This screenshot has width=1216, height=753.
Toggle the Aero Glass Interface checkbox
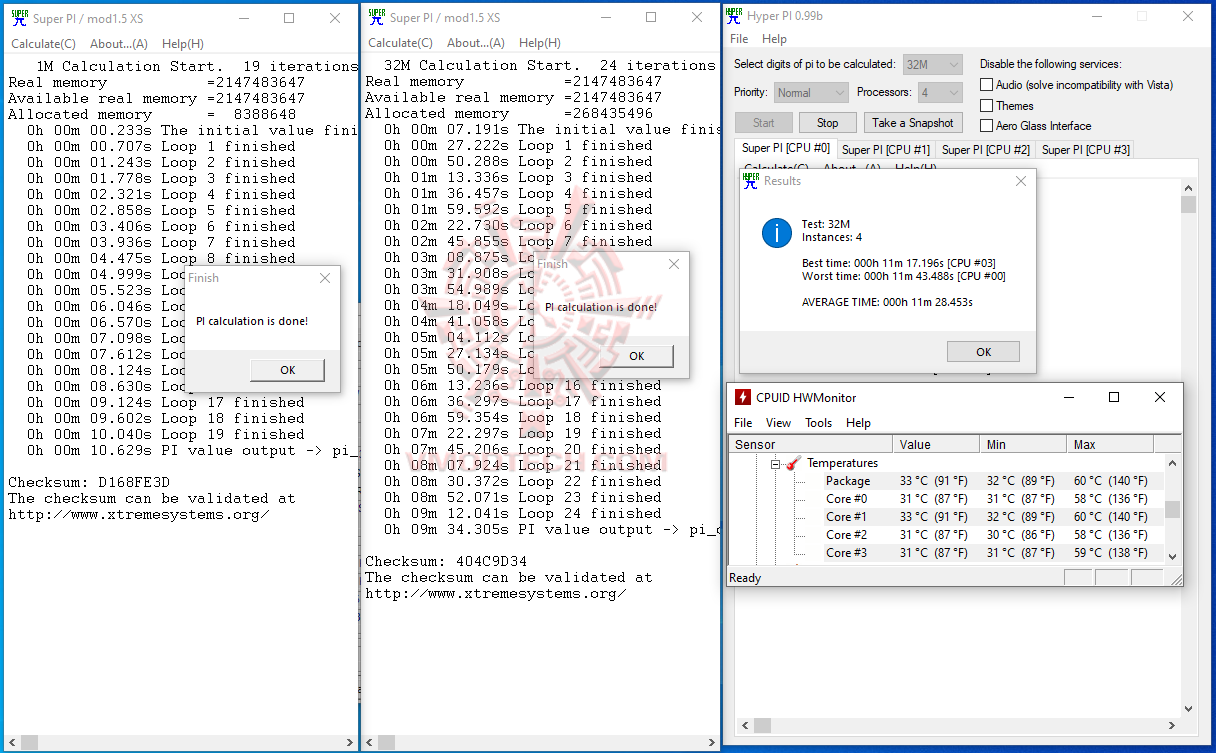[986, 126]
